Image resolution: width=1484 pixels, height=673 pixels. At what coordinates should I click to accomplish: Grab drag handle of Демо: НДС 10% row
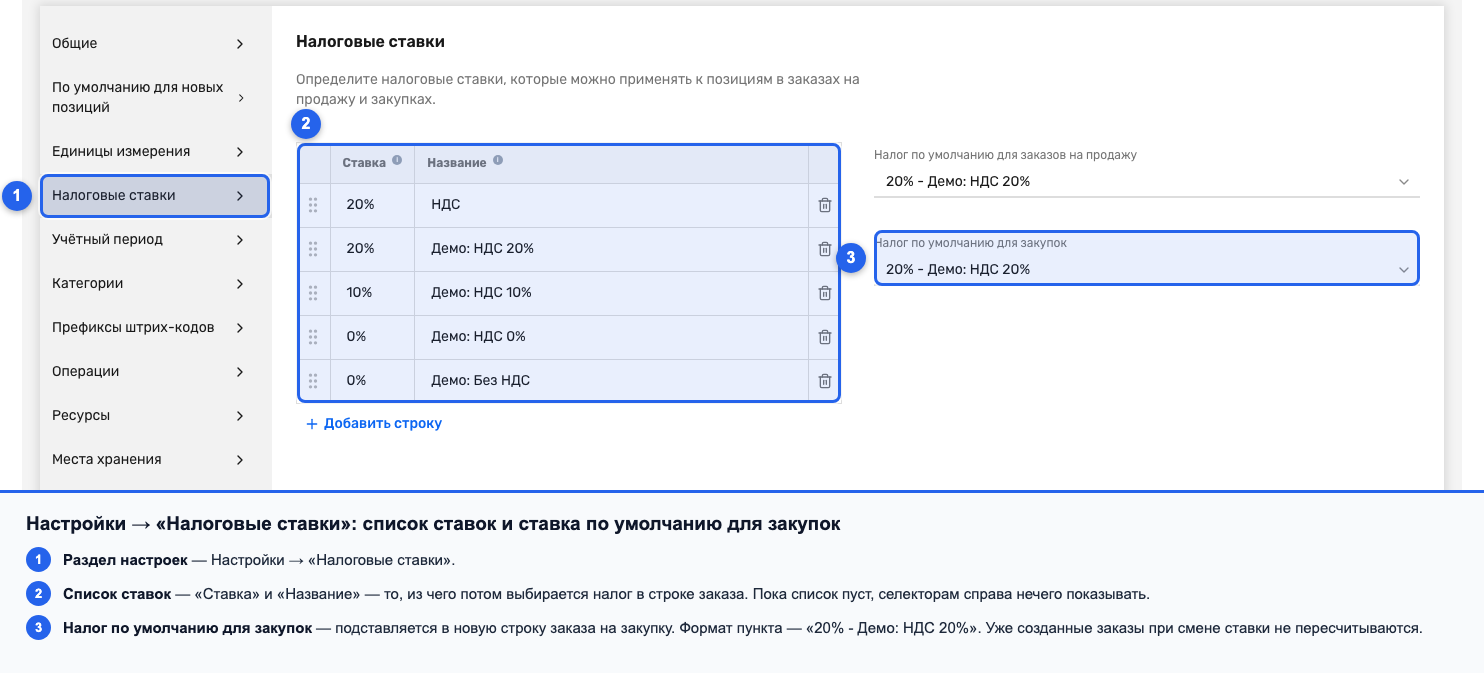click(313, 293)
